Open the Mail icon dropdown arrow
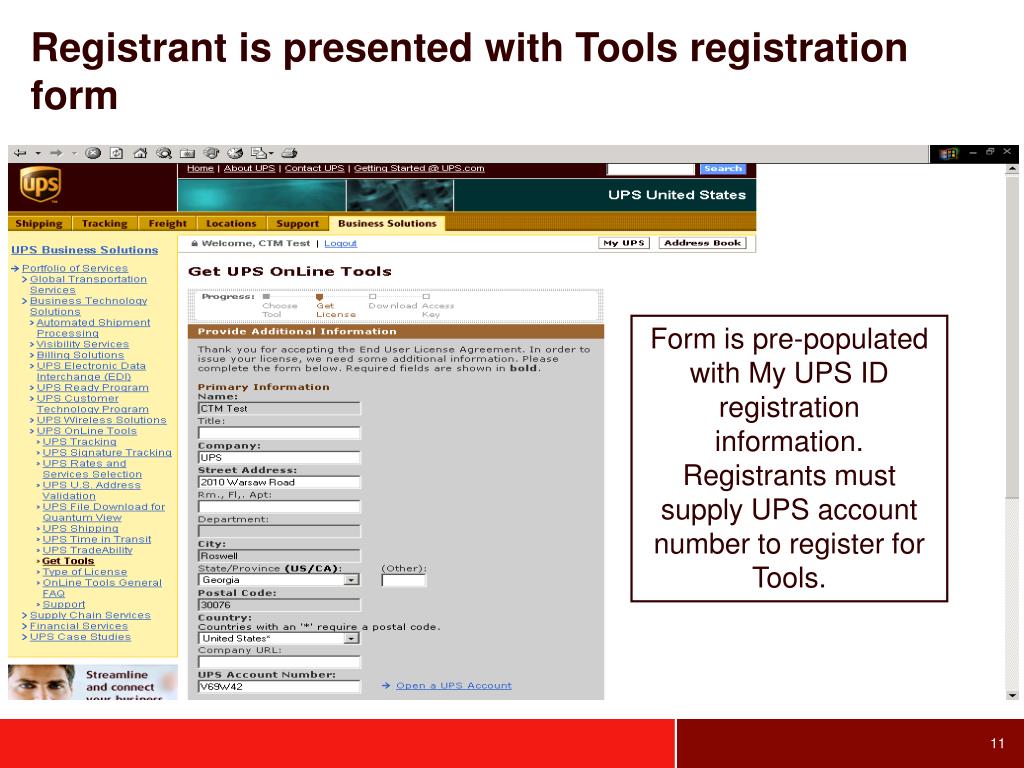 [271, 153]
